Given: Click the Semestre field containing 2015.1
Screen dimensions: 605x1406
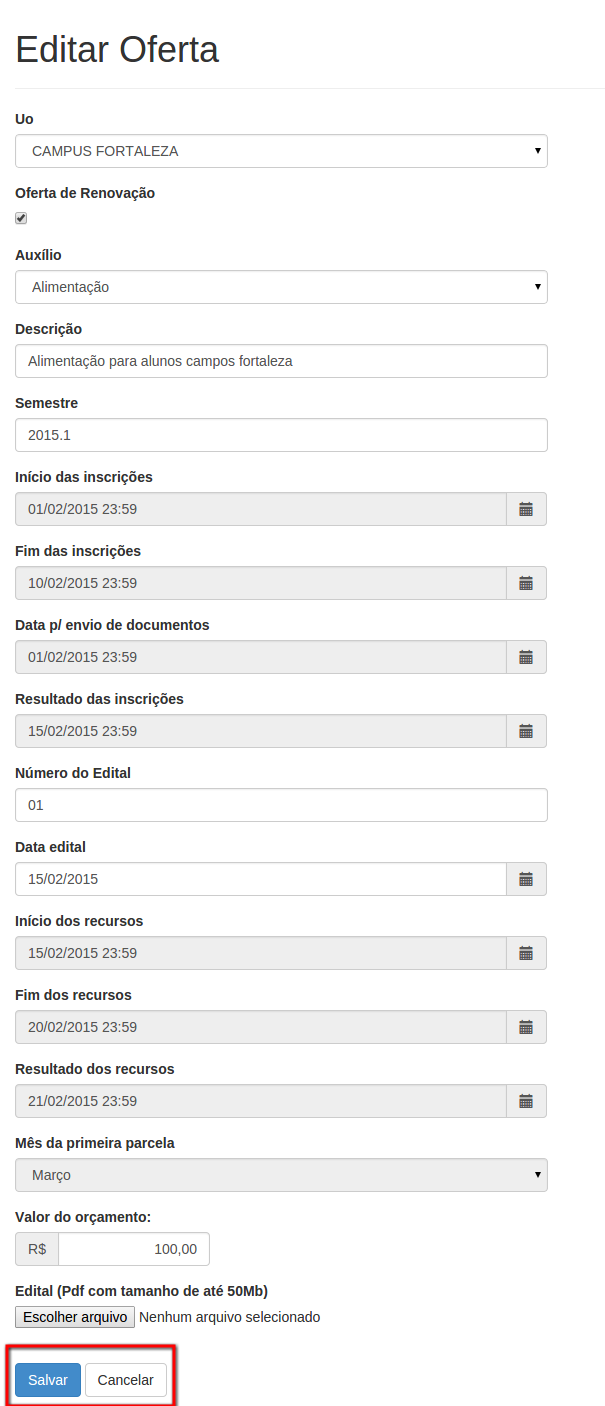Looking at the screenshot, I should point(281,435).
